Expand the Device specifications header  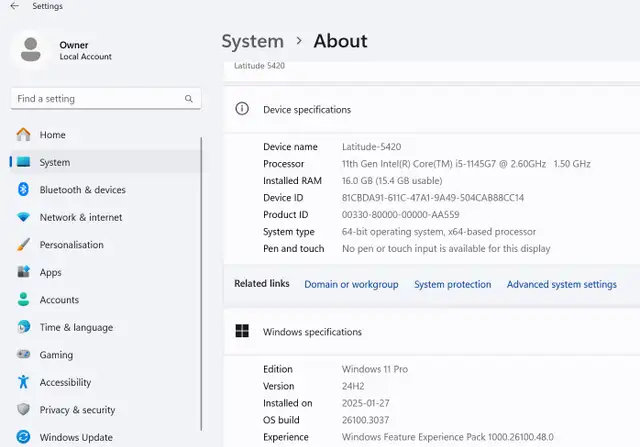pyautogui.click(x=432, y=109)
